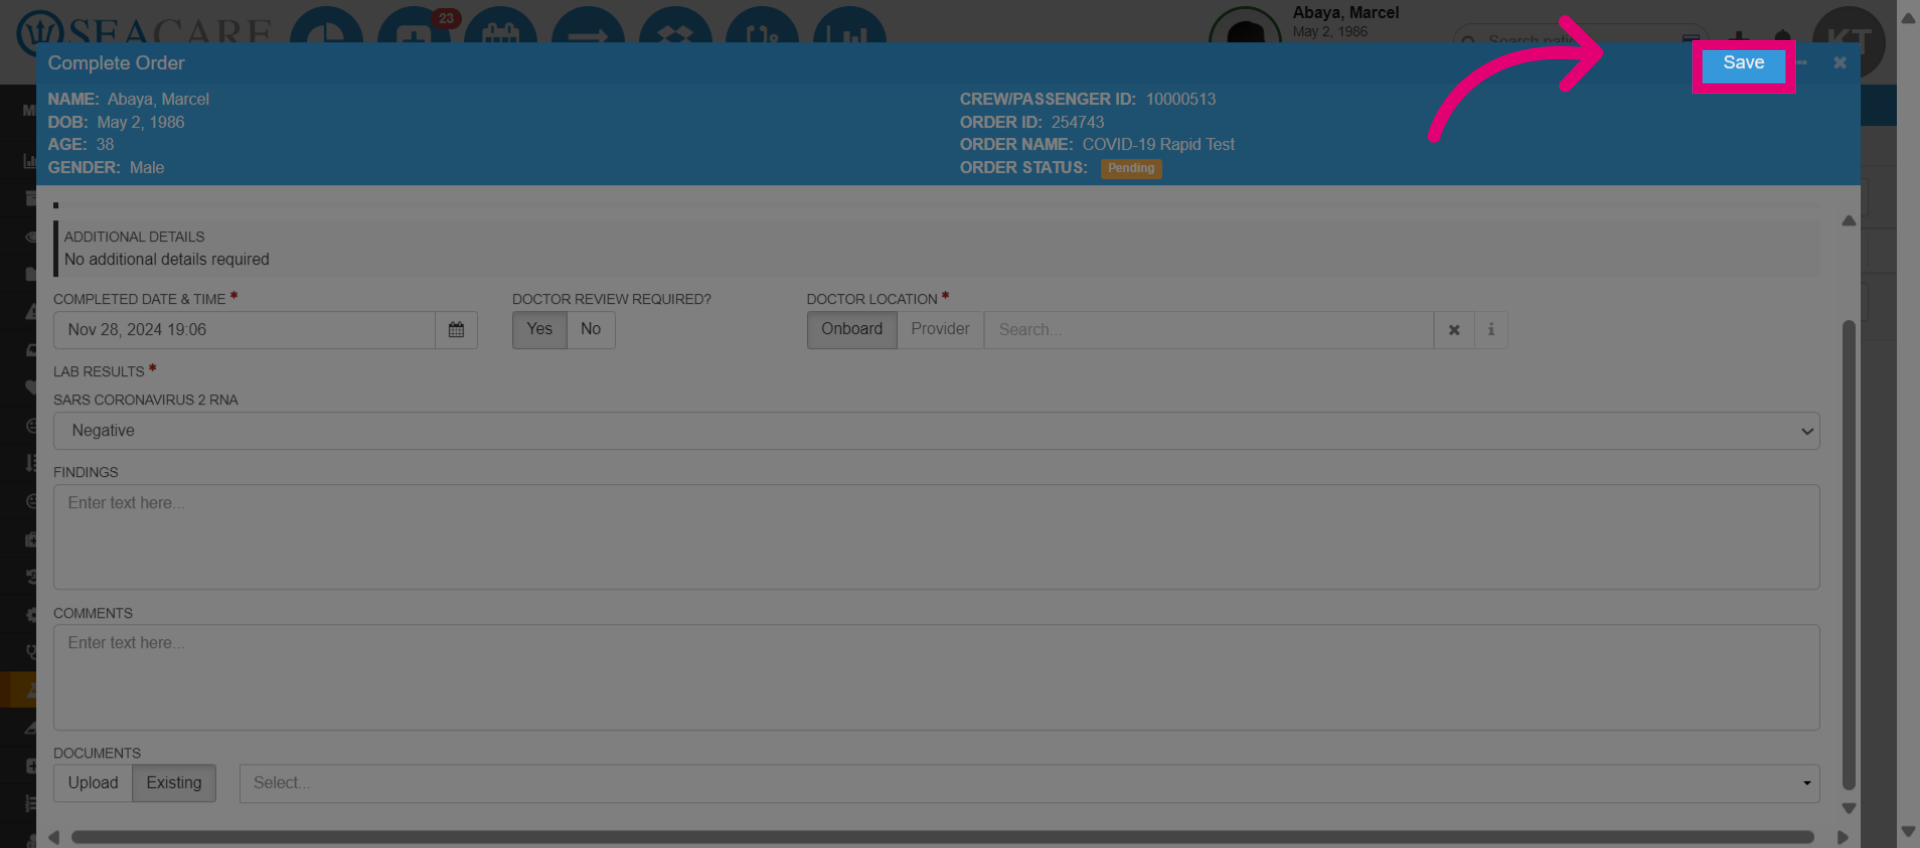Screen dimensions: 1920x848
Task: Open the documents Select dropdown
Action: point(1029,783)
